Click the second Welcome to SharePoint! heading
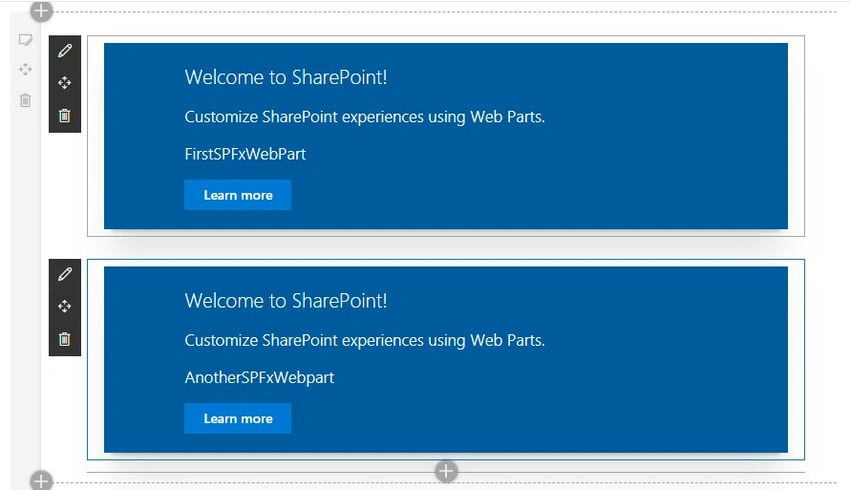This screenshot has width=850, height=490. (286, 300)
